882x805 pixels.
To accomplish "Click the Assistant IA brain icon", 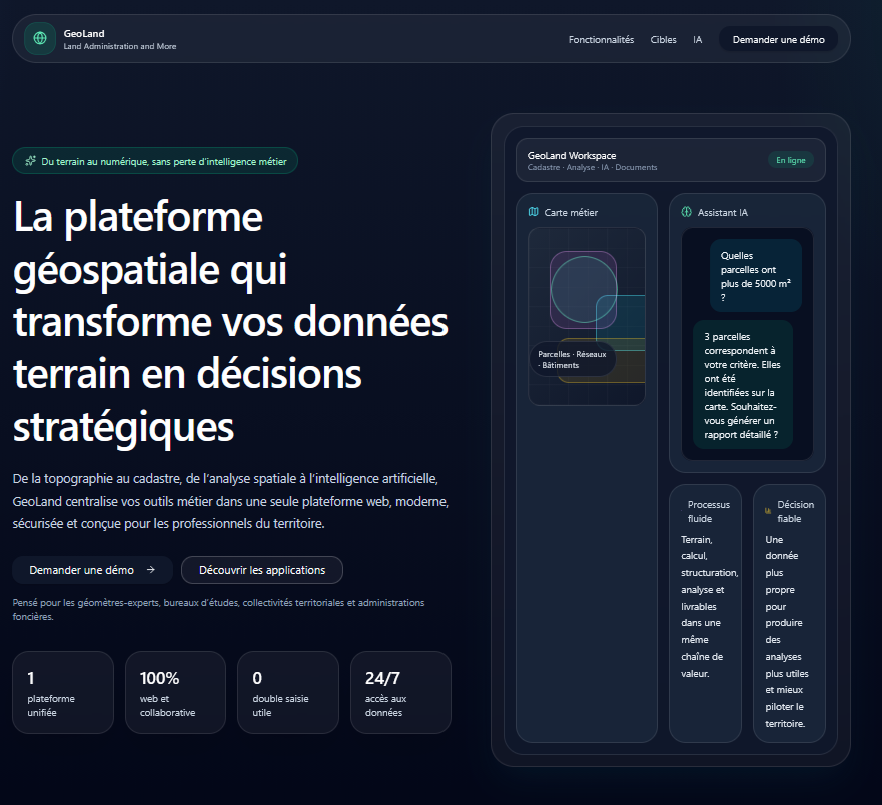I will [686, 212].
